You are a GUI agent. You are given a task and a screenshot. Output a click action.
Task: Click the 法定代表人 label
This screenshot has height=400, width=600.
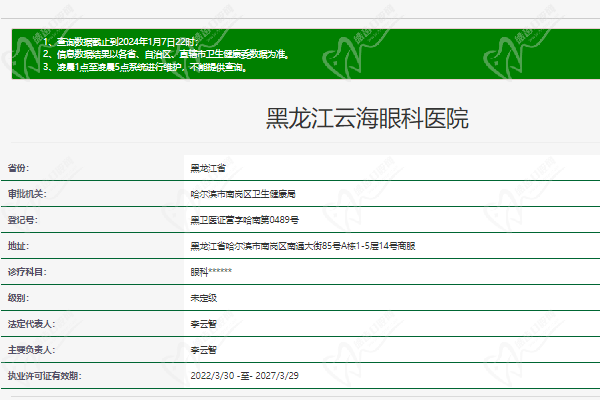click(31, 324)
